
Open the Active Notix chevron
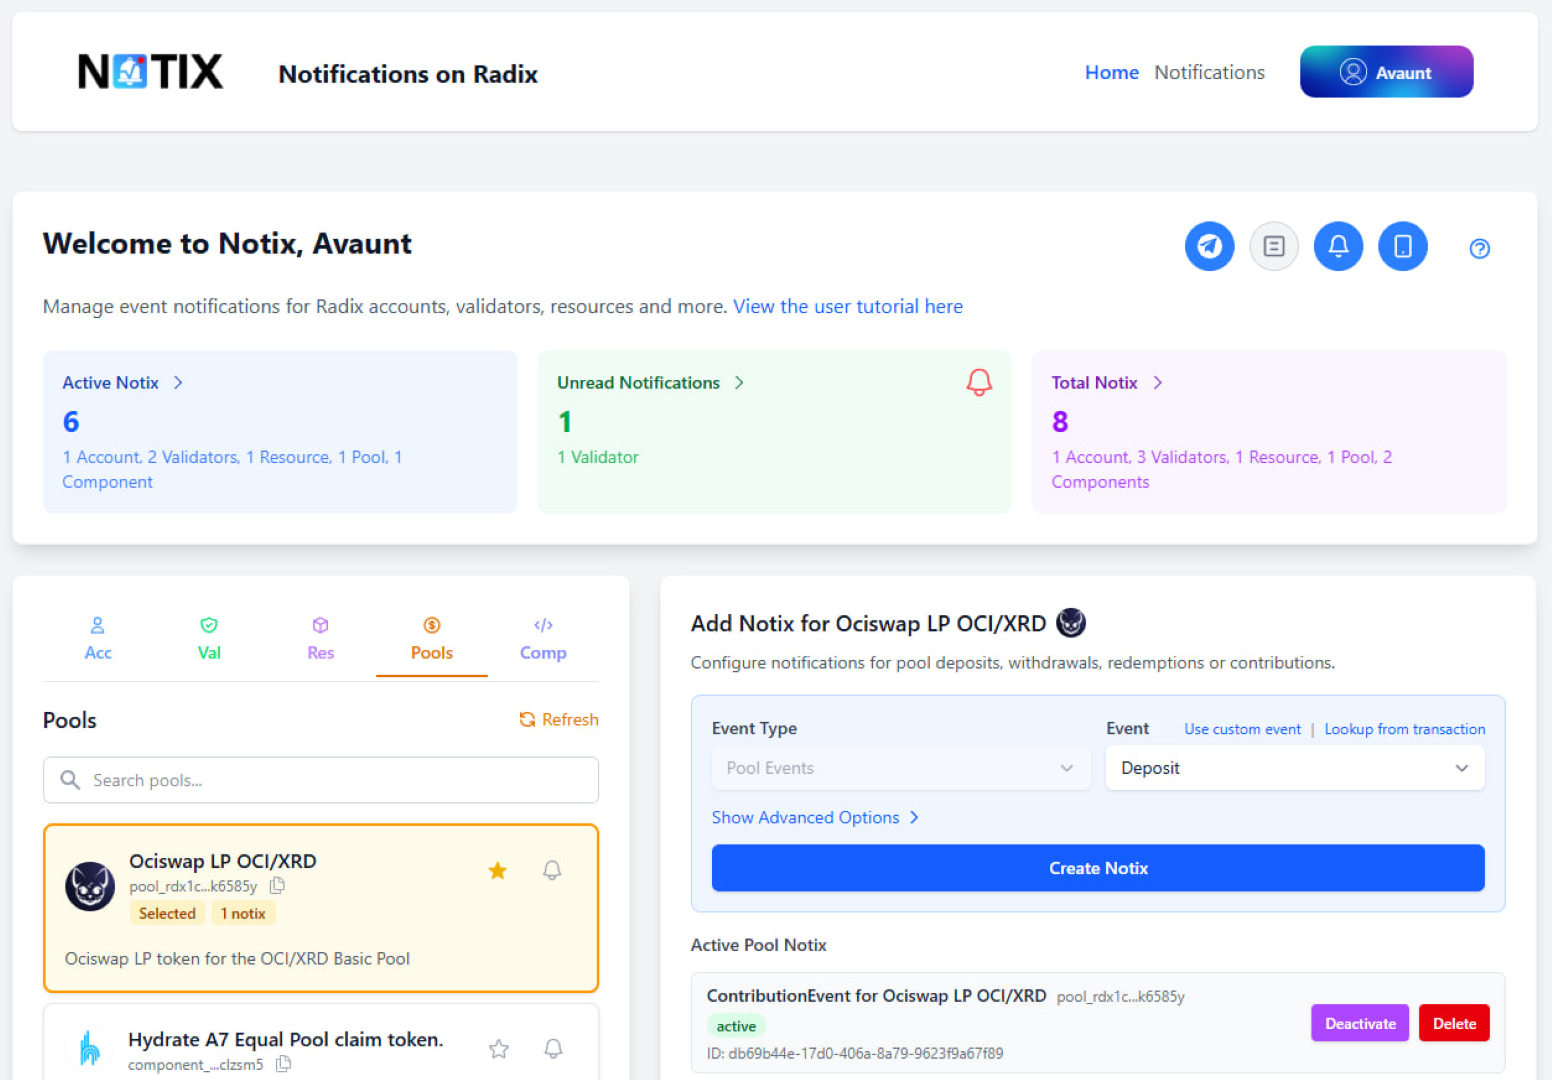178,383
